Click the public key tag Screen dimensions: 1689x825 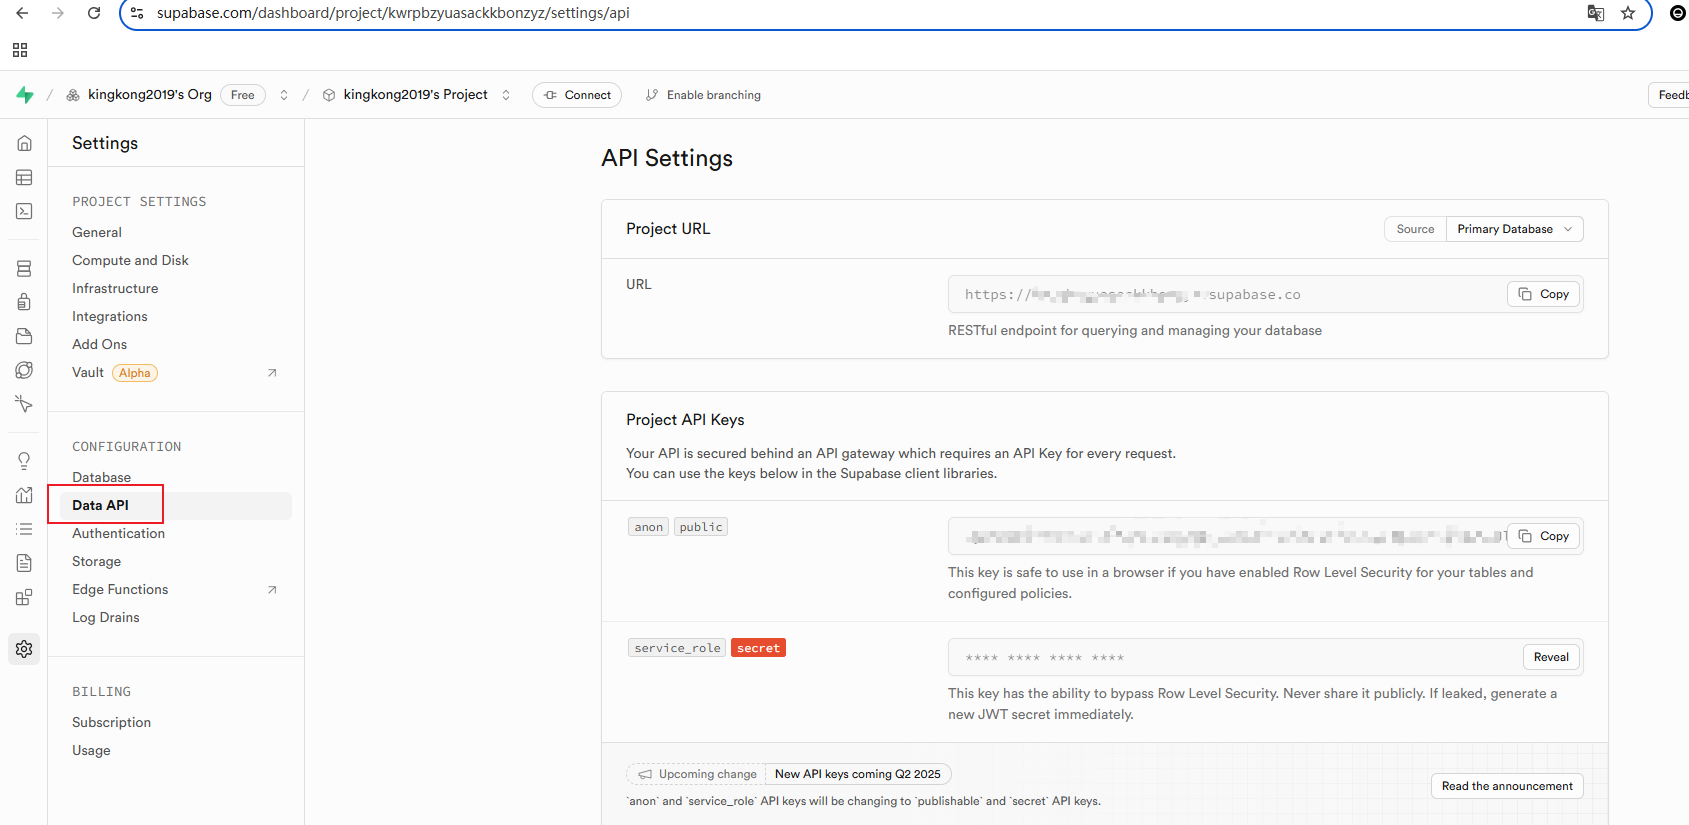701,527
